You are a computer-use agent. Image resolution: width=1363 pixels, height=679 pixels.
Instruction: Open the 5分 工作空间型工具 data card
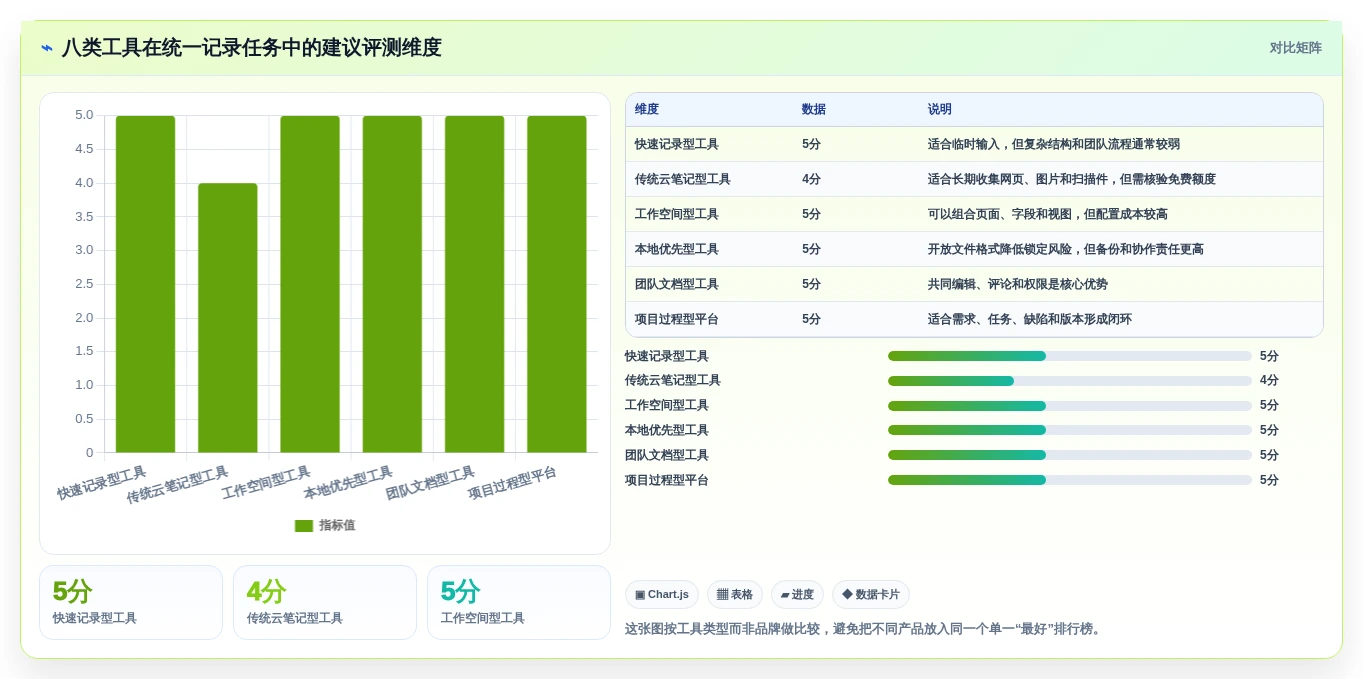click(x=519, y=602)
